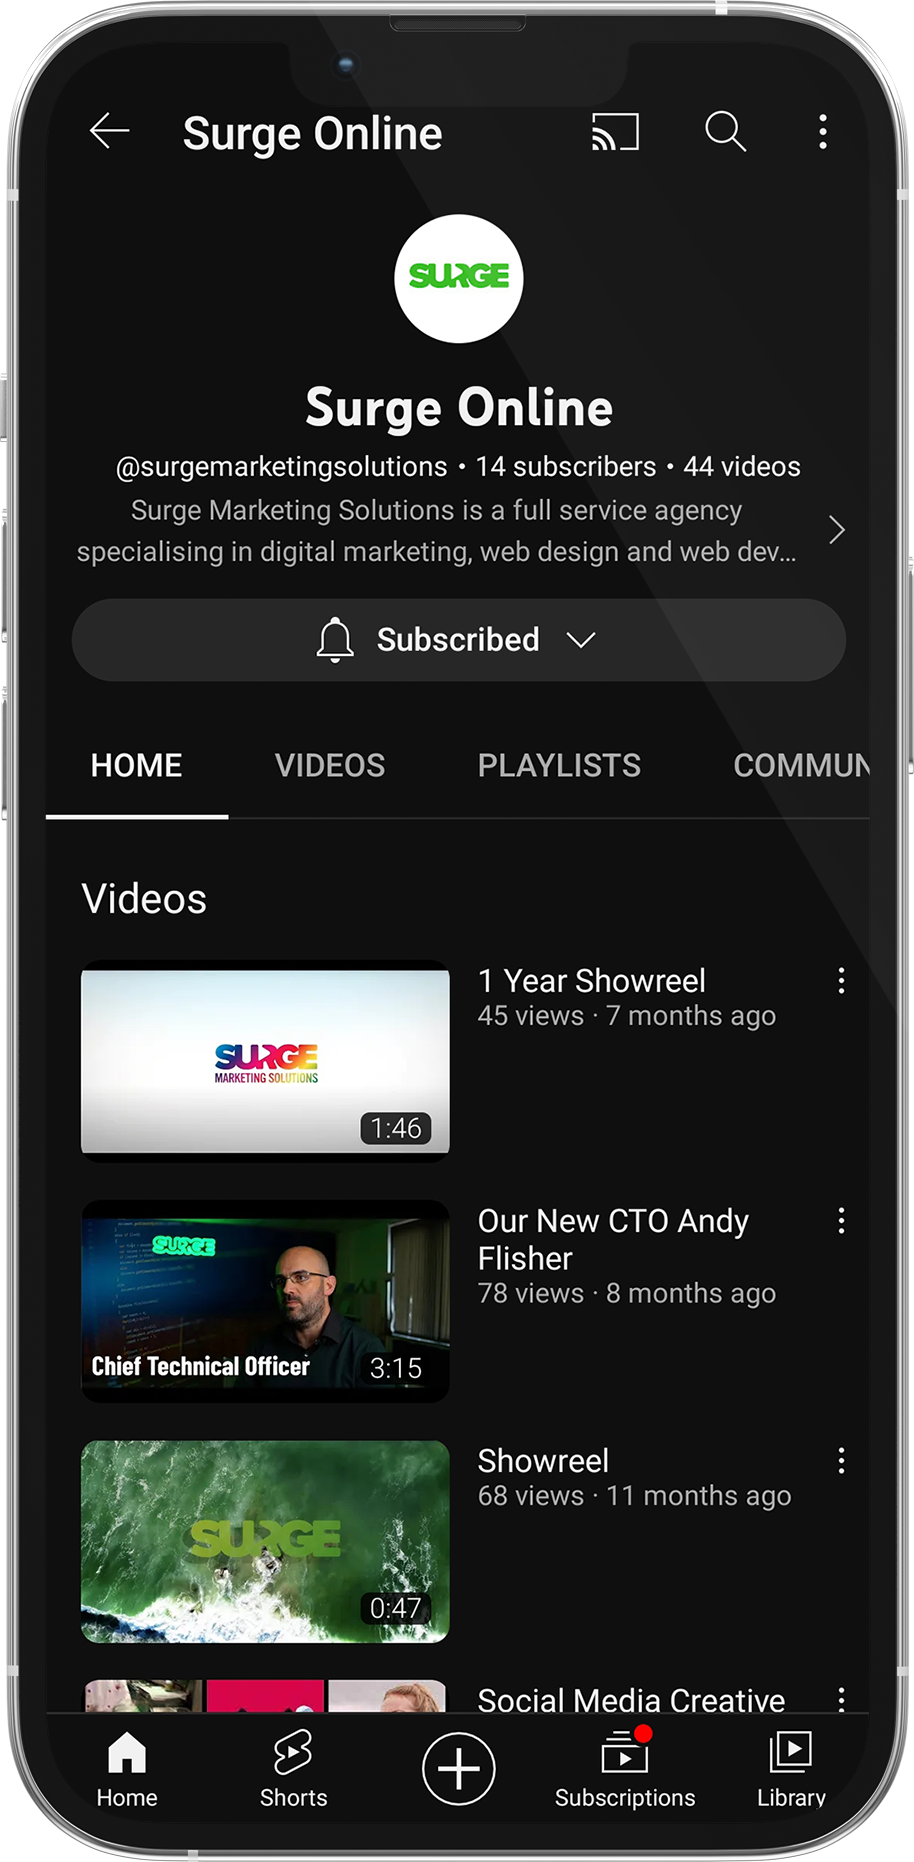Tap the Surge Online channel name heading

[459, 408]
